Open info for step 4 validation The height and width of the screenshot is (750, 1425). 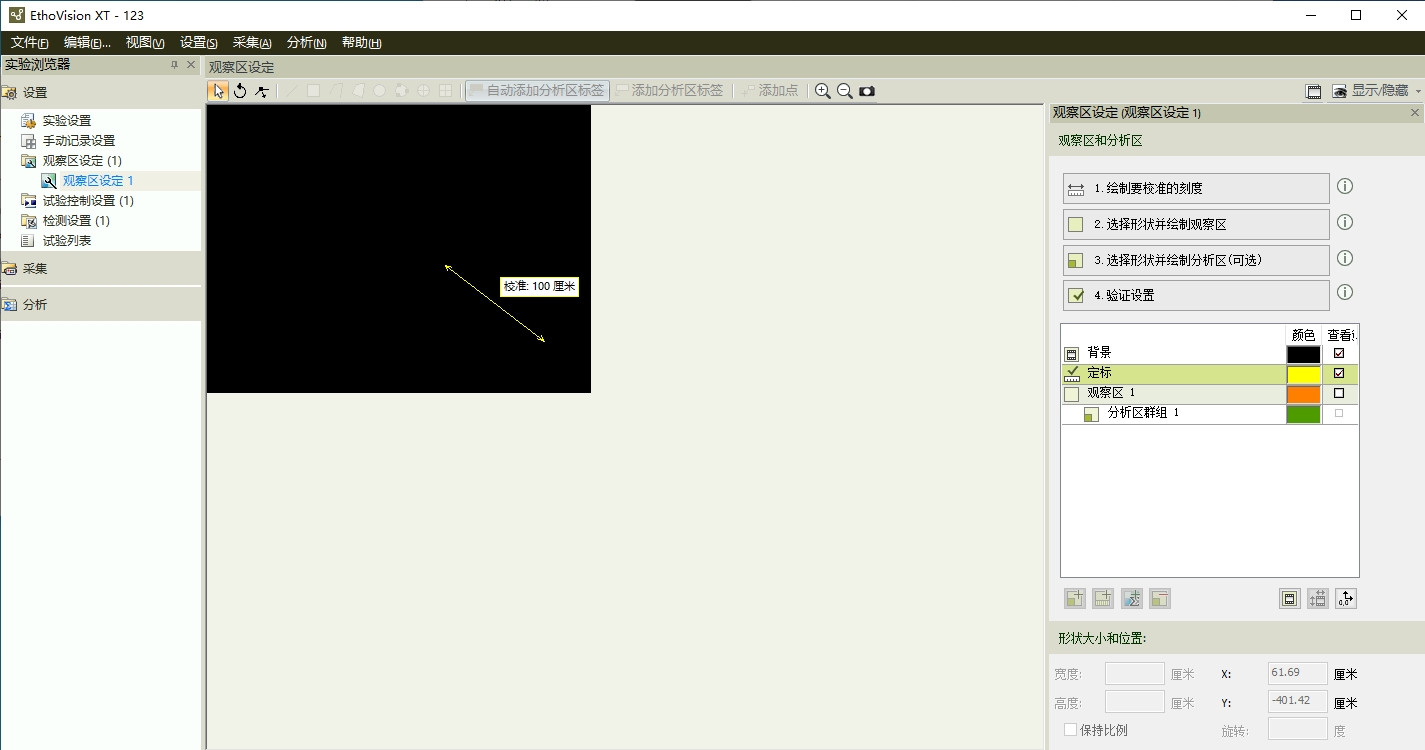pyautogui.click(x=1345, y=292)
